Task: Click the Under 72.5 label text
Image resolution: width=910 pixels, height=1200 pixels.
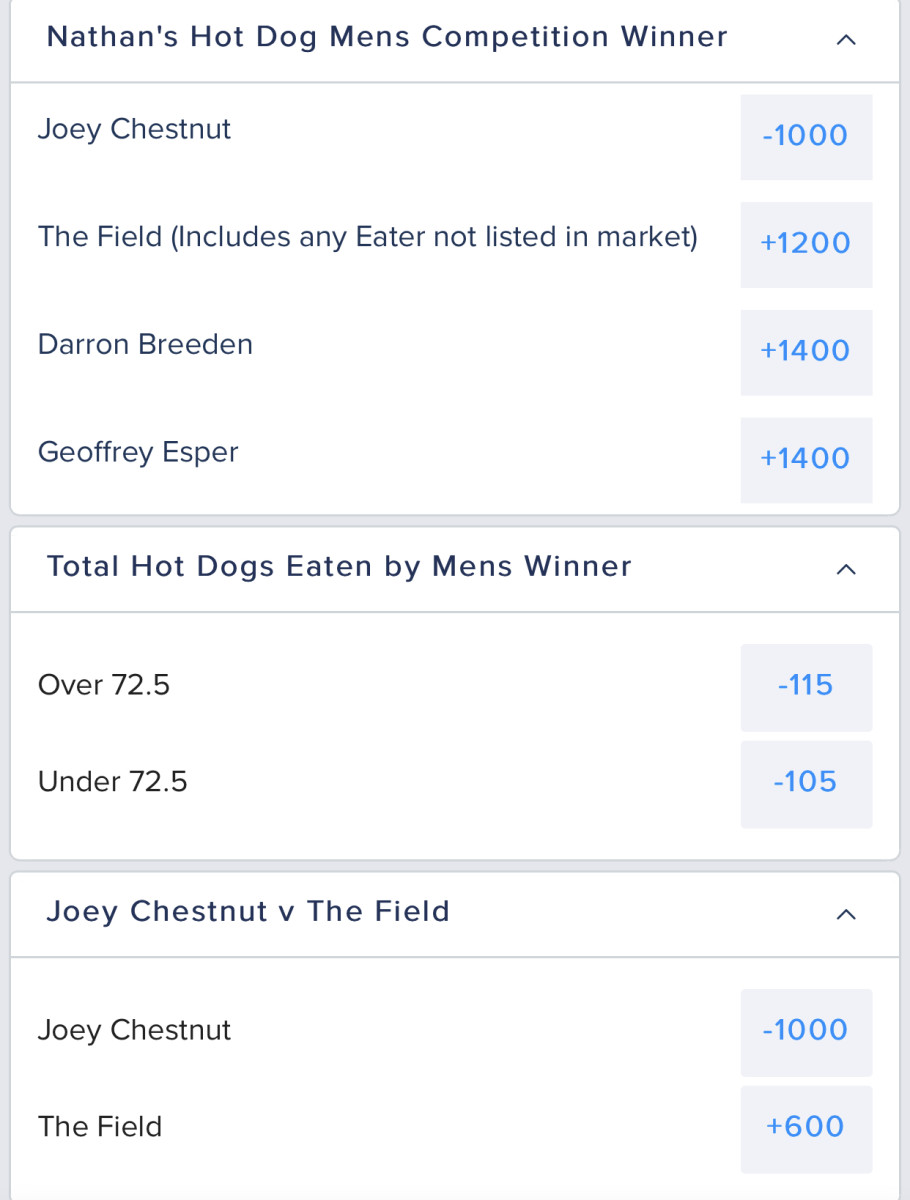Action: (113, 782)
